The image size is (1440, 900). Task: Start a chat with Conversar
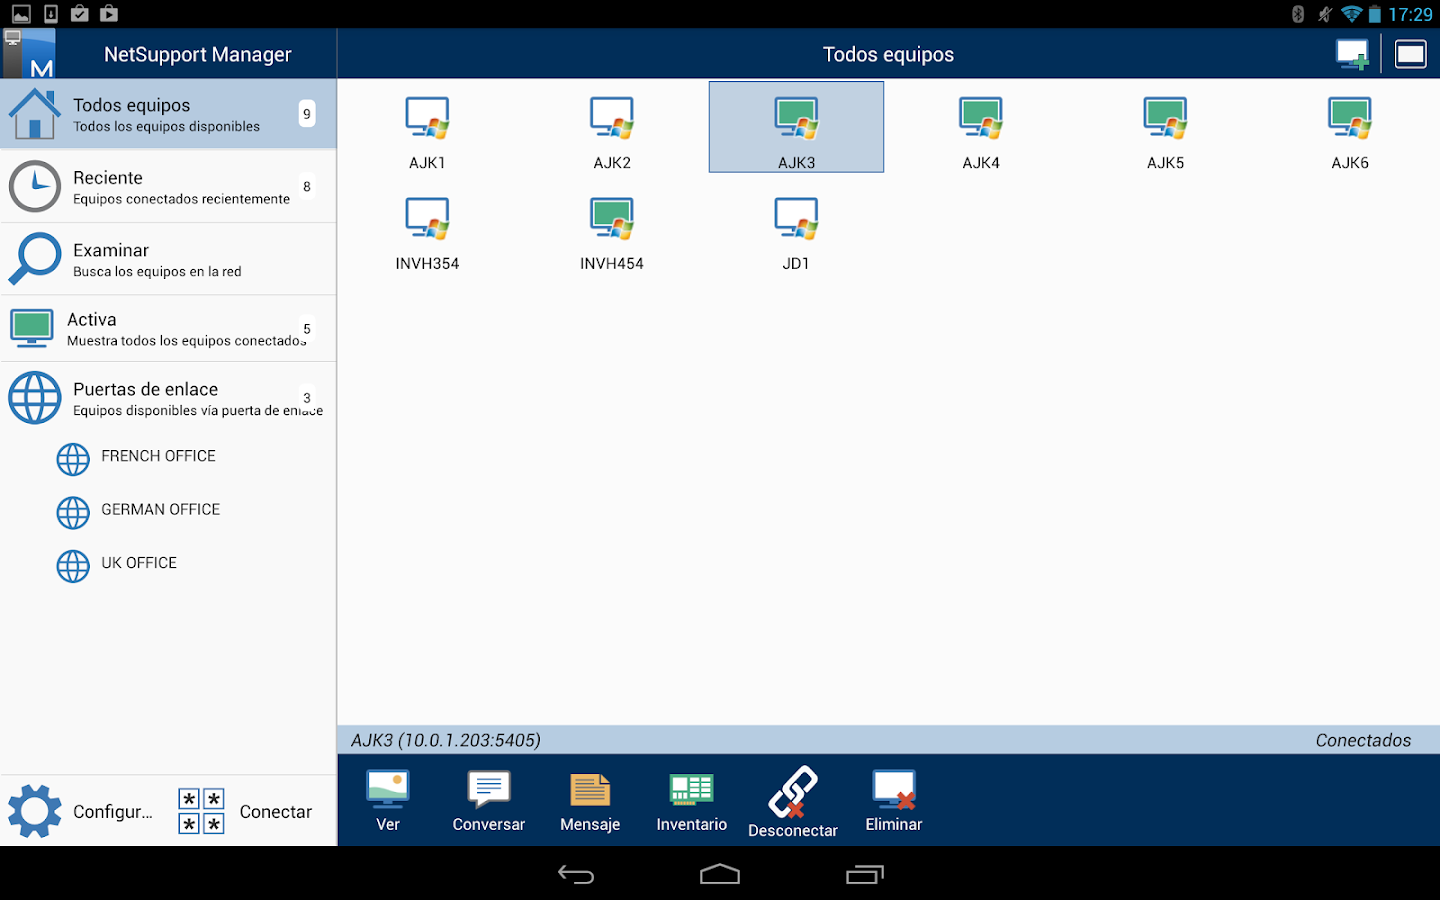pyautogui.click(x=488, y=800)
